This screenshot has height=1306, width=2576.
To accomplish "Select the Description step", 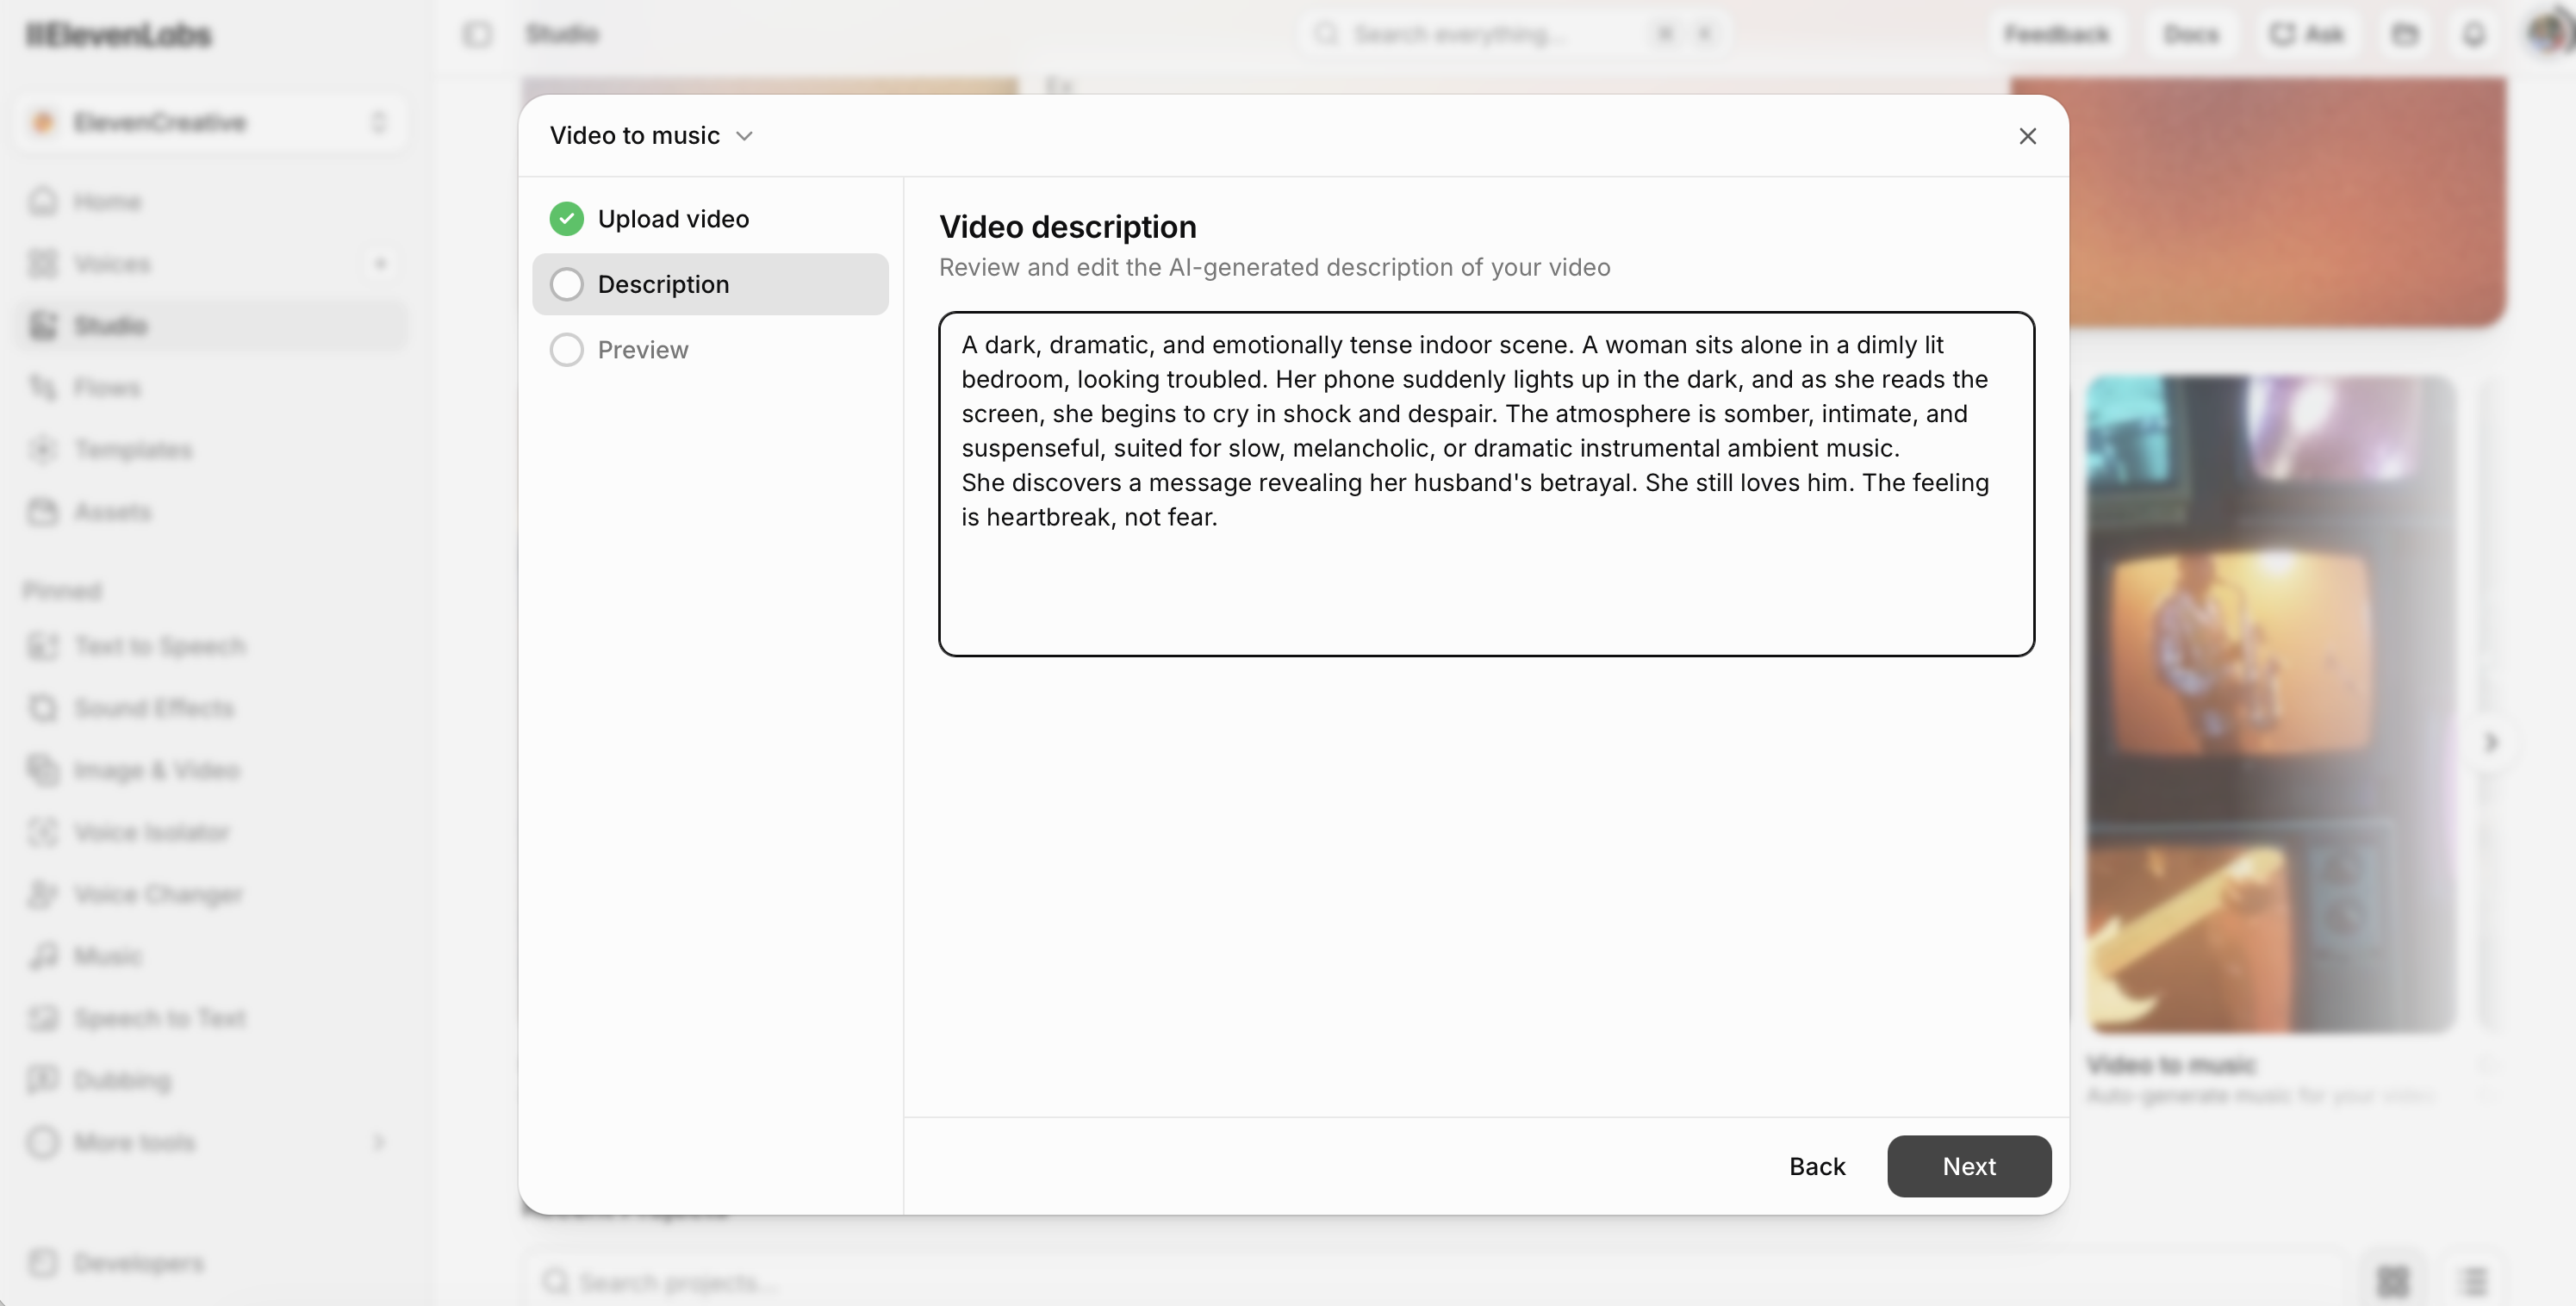I will coord(710,284).
